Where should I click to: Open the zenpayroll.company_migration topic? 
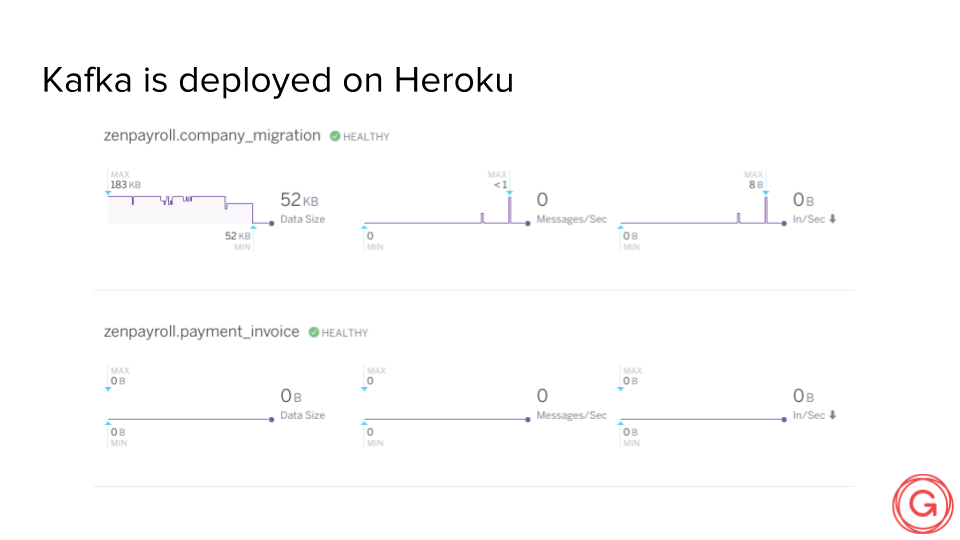tap(212, 135)
